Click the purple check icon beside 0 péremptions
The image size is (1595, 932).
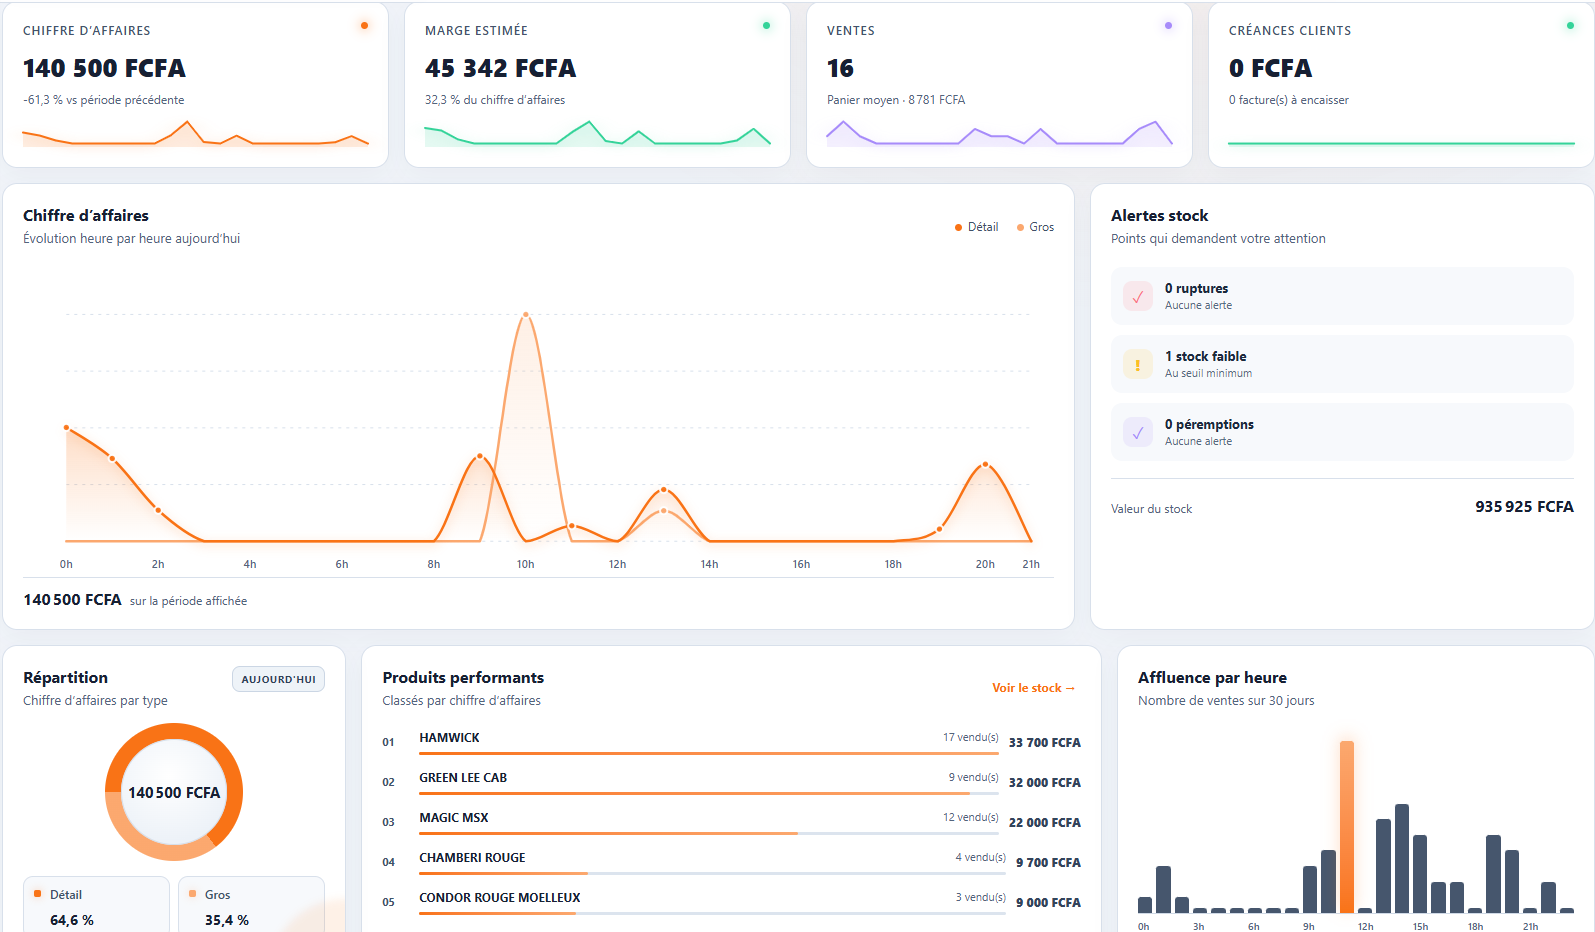click(x=1138, y=432)
